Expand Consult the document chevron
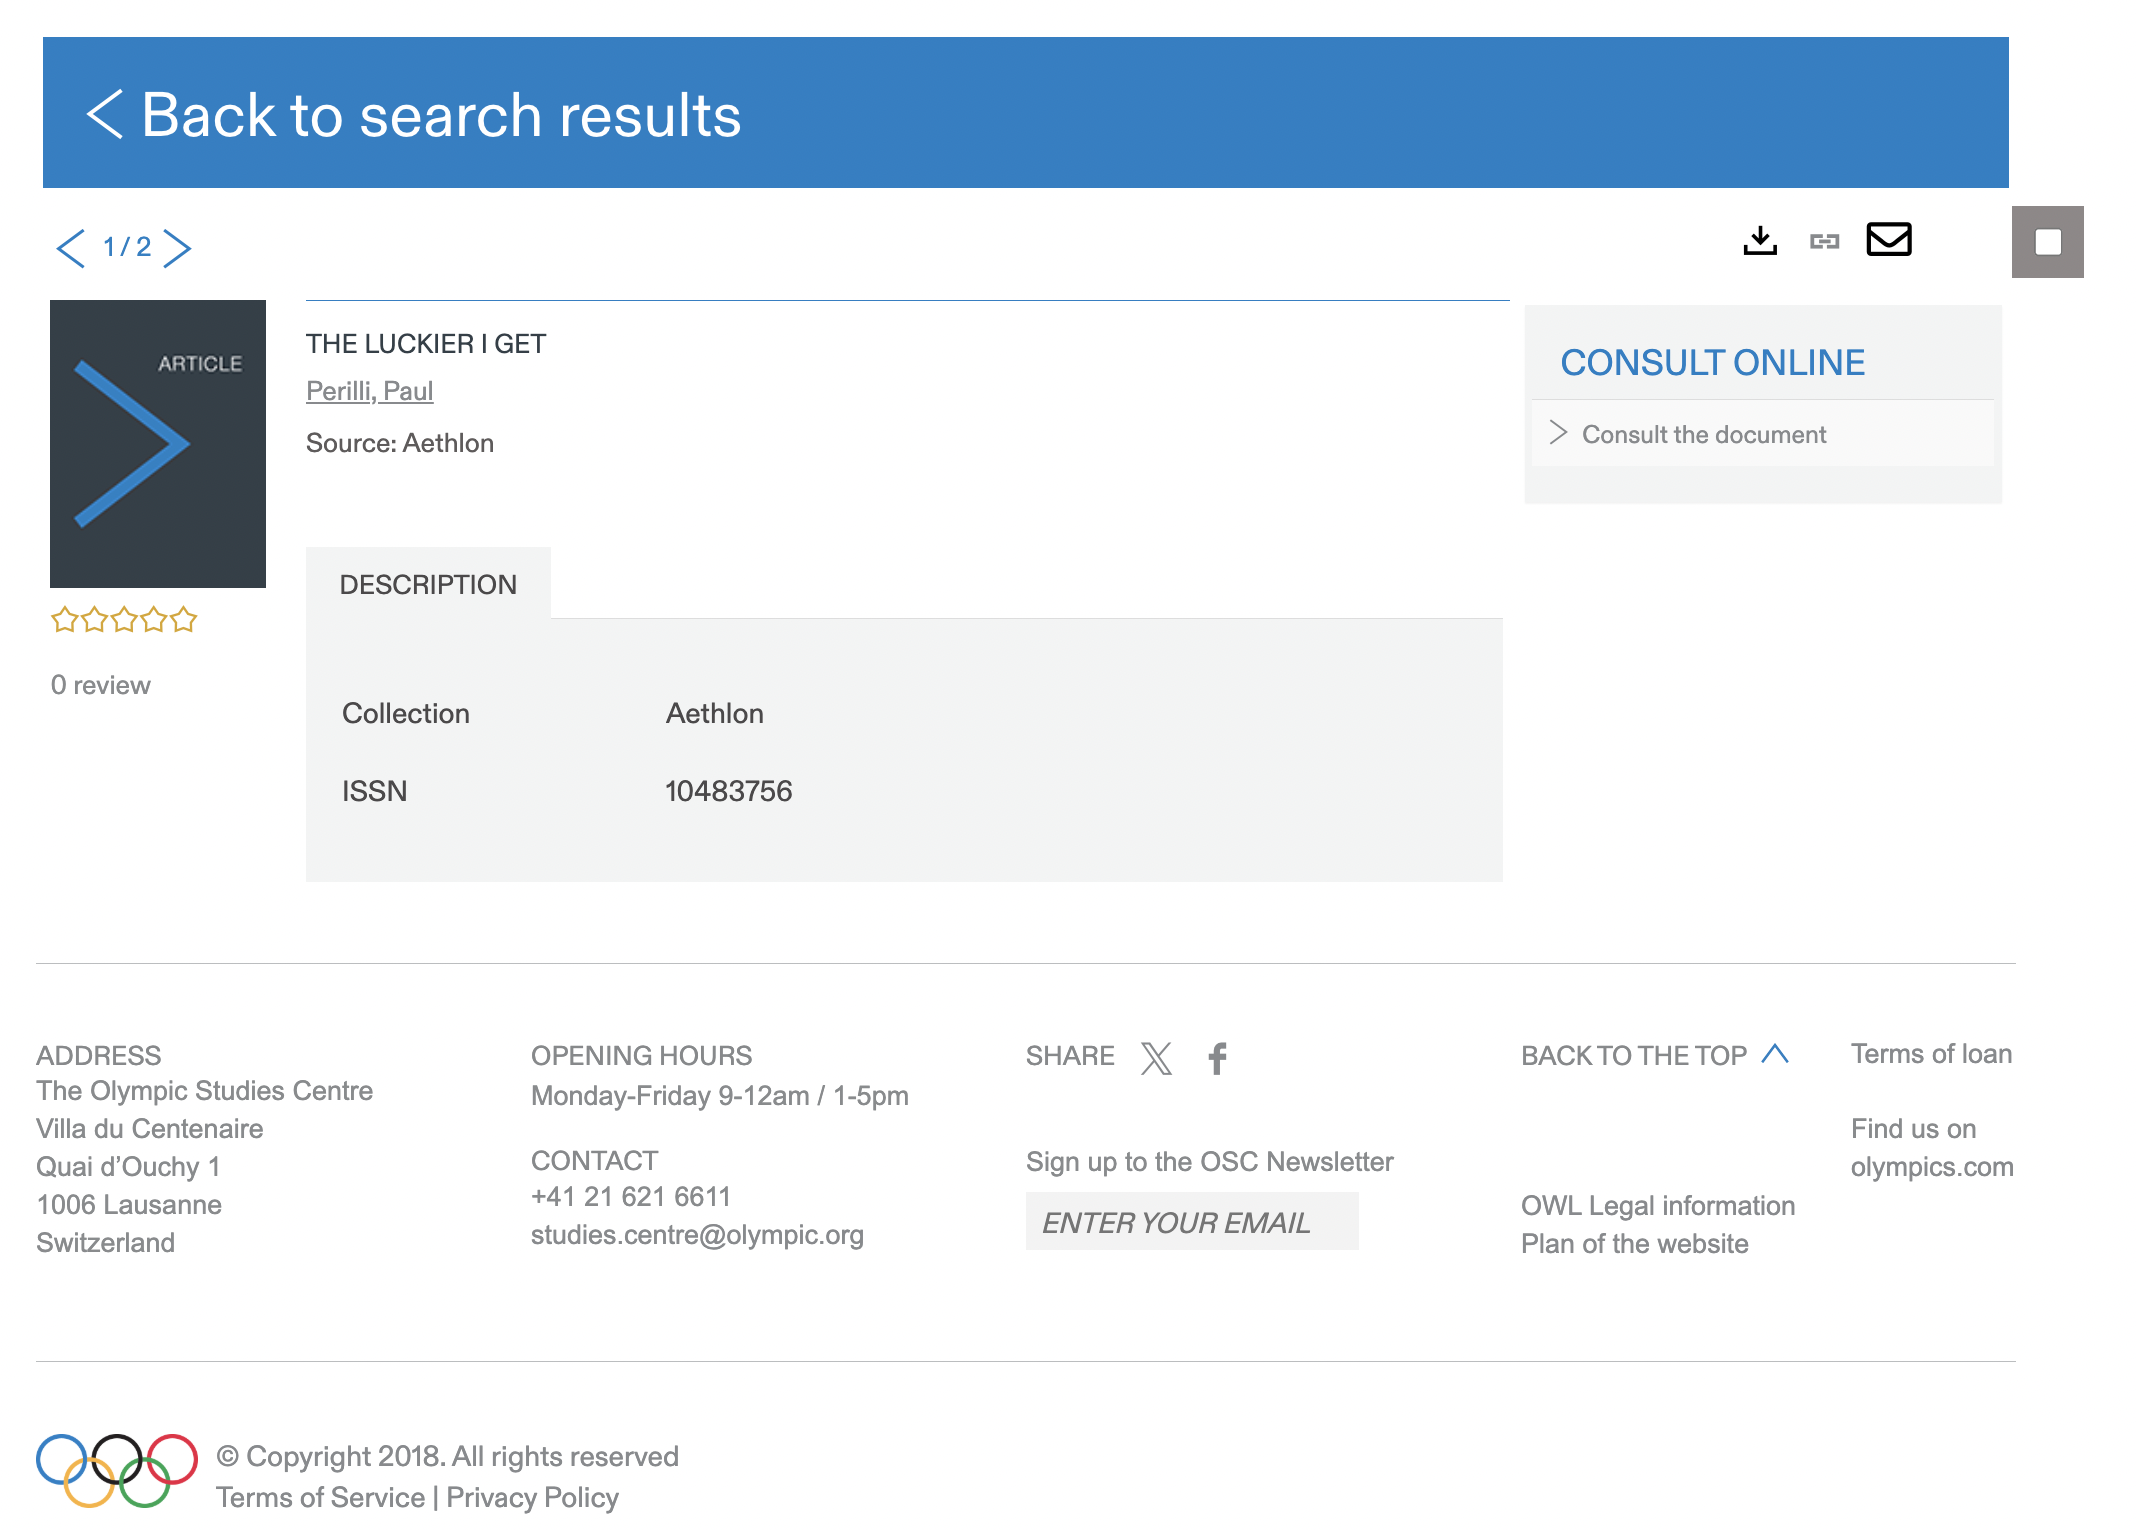 (1558, 433)
